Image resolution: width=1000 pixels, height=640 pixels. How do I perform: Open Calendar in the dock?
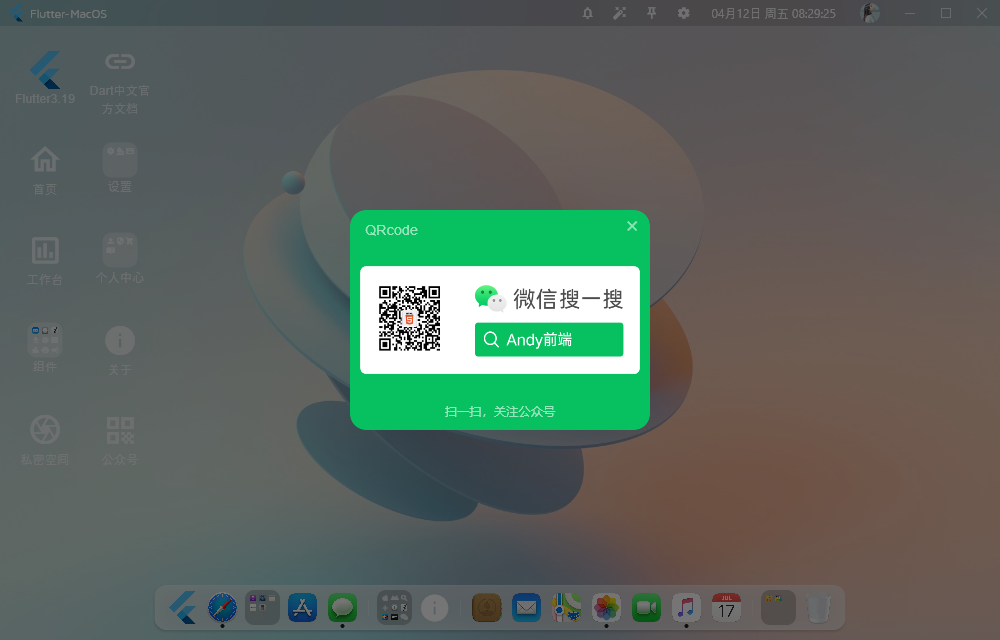pos(726,607)
